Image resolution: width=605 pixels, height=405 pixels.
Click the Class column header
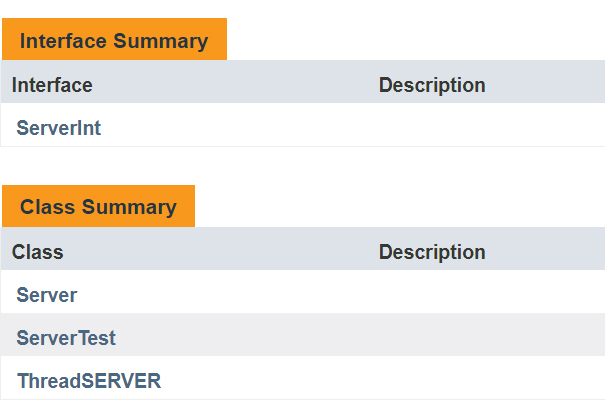tap(37, 252)
